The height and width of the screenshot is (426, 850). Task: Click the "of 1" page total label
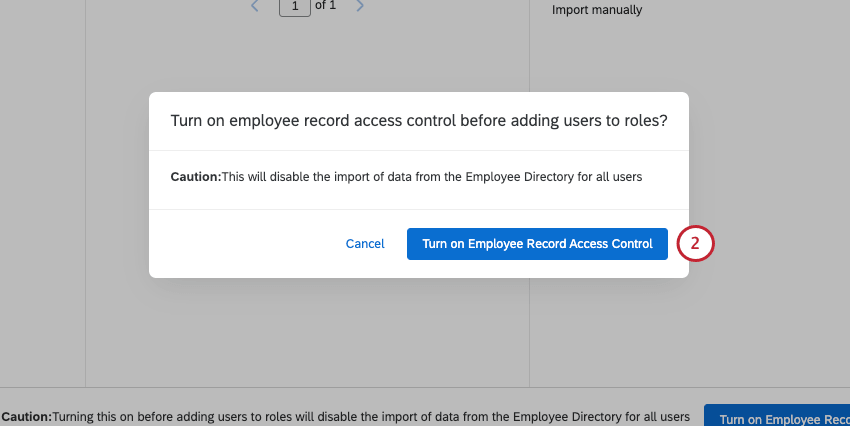pyautogui.click(x=325, y=6)
